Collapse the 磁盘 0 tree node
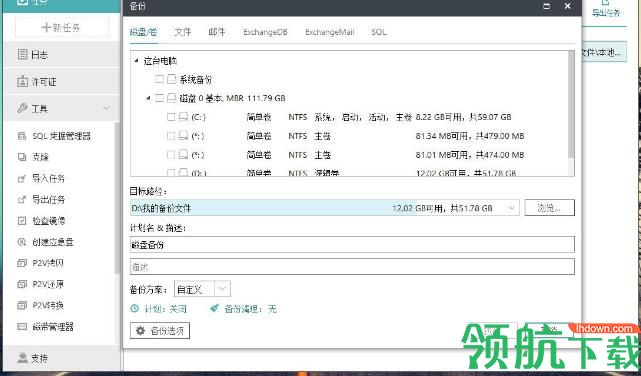The image size is (641, 376). (x=148, y=98)
